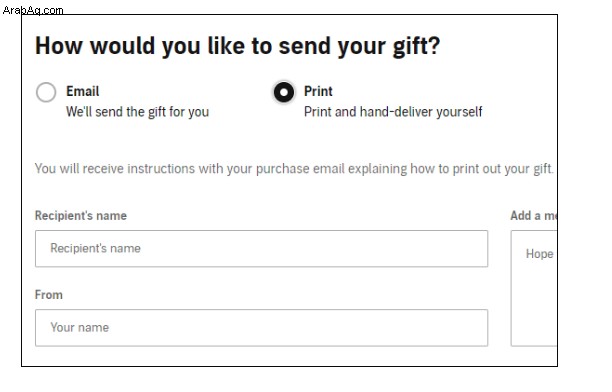Viewport: 612px width, 392px height.
Task: Click empty area below the Hope placeholder
Action: point(535,305)
